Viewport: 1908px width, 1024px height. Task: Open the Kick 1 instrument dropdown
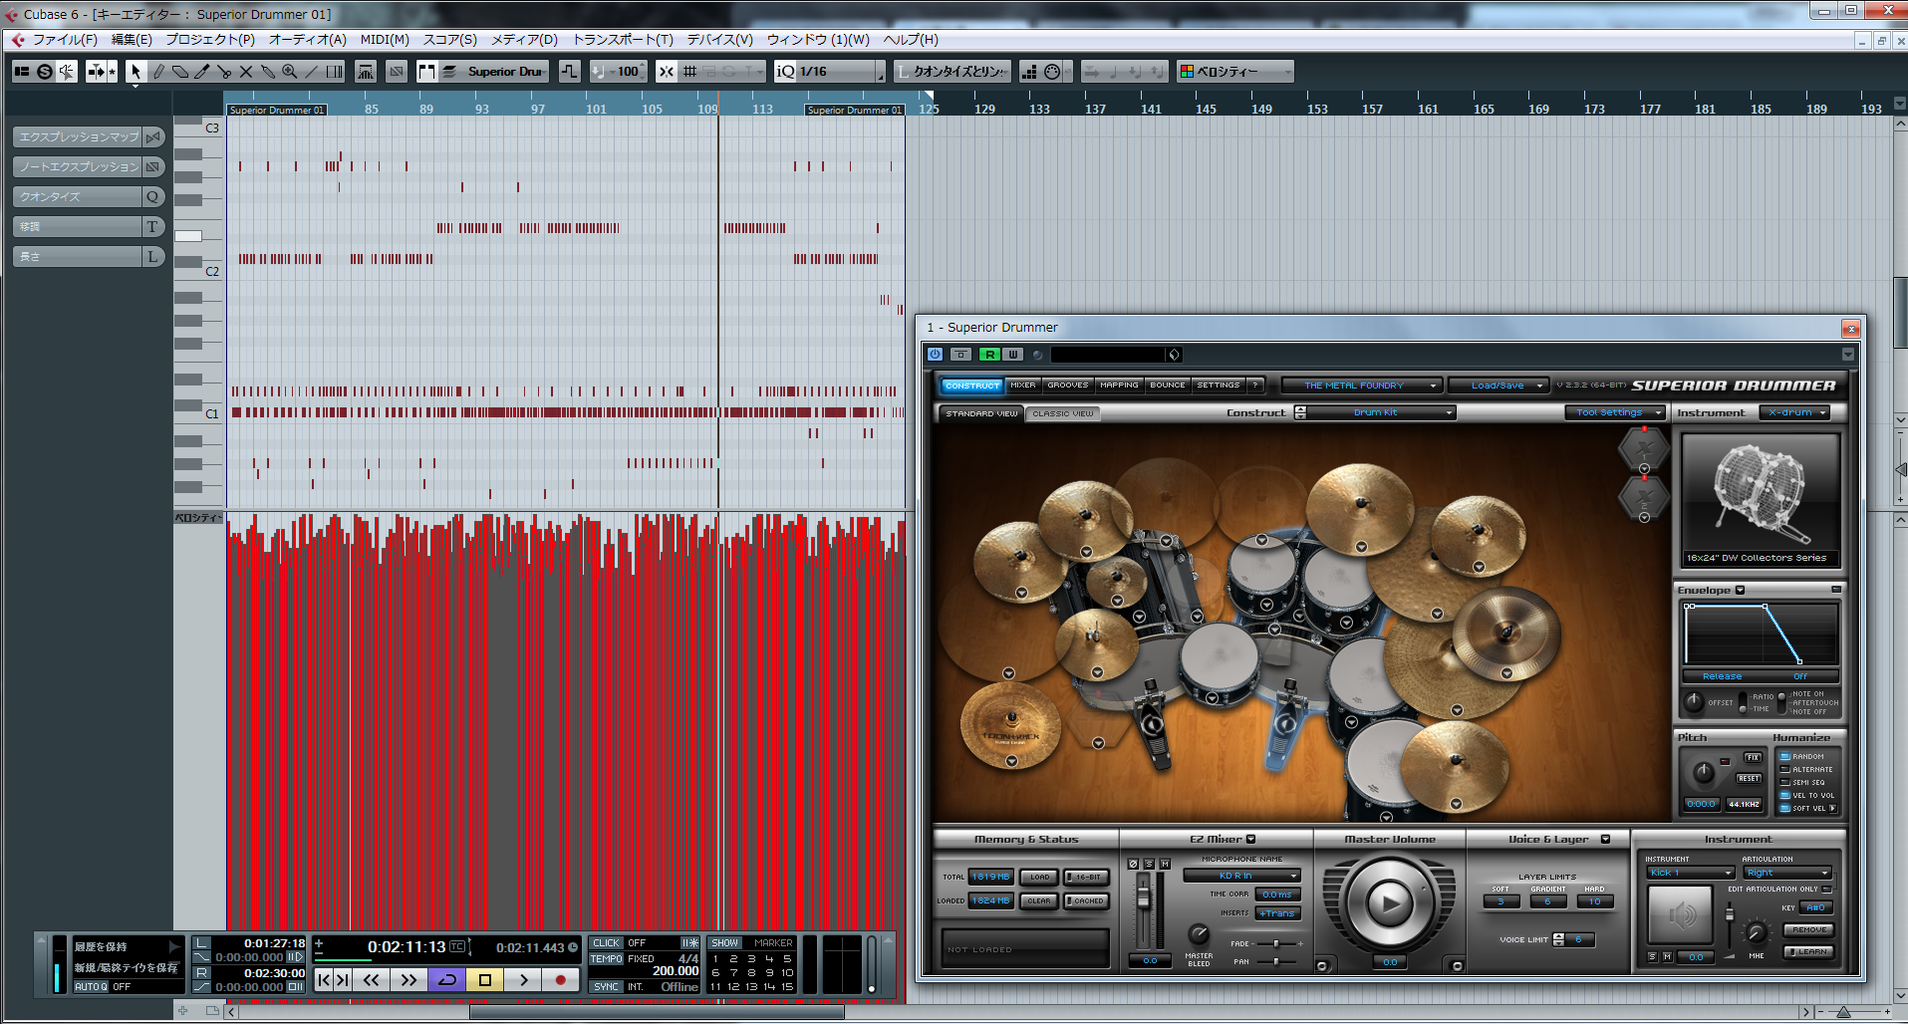click(1689, 873)
